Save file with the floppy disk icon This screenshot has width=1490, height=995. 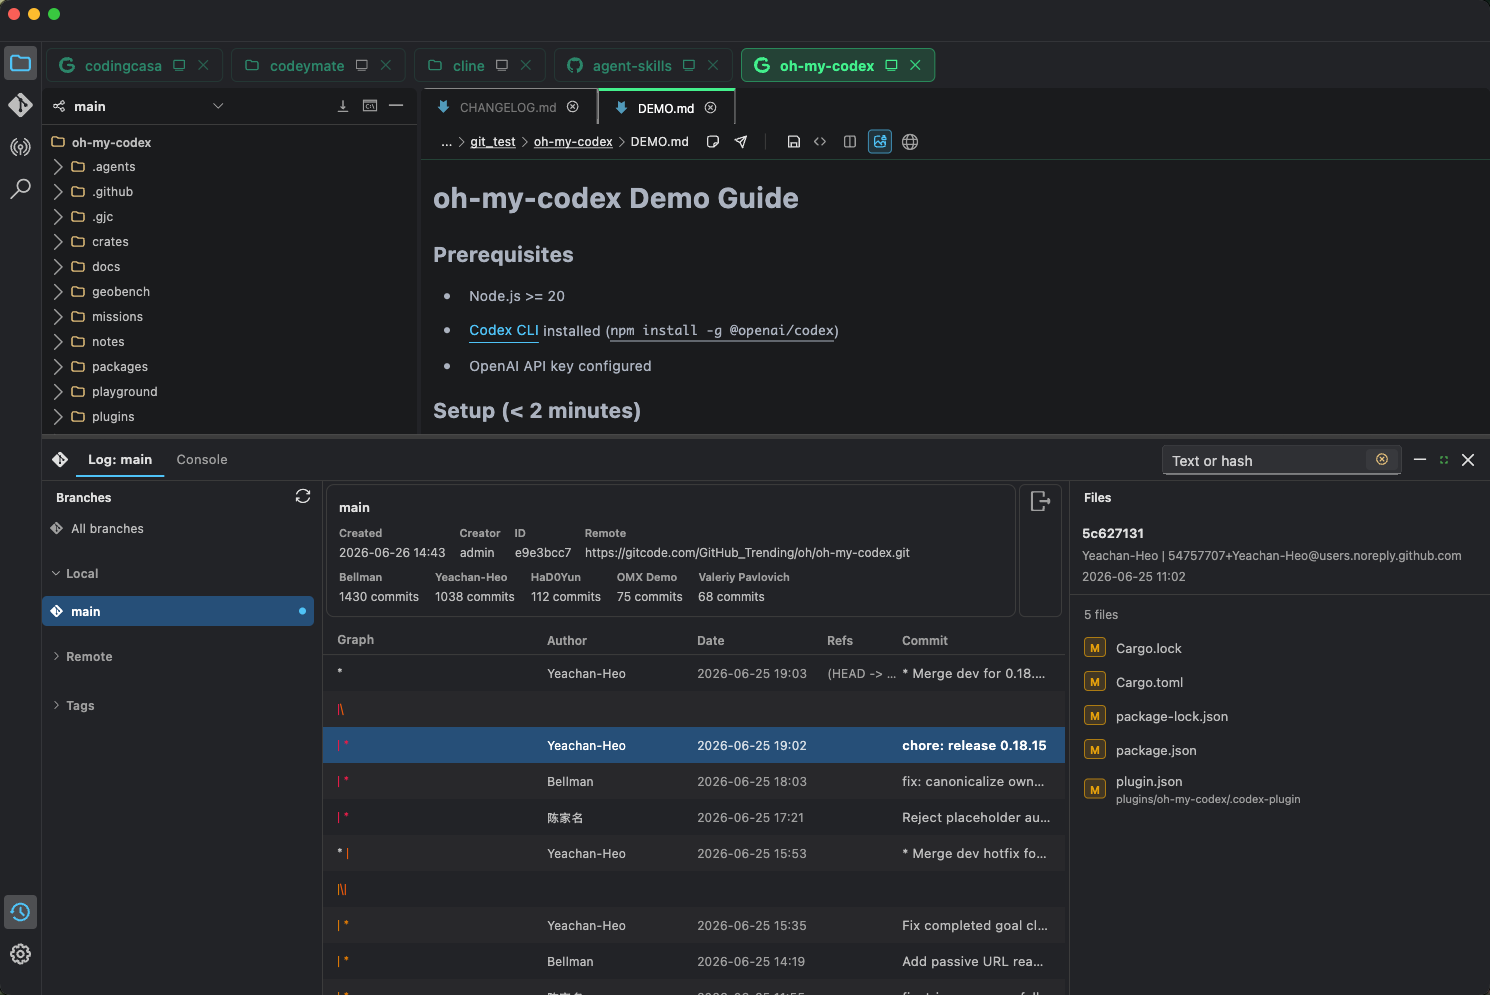point(793,142)
